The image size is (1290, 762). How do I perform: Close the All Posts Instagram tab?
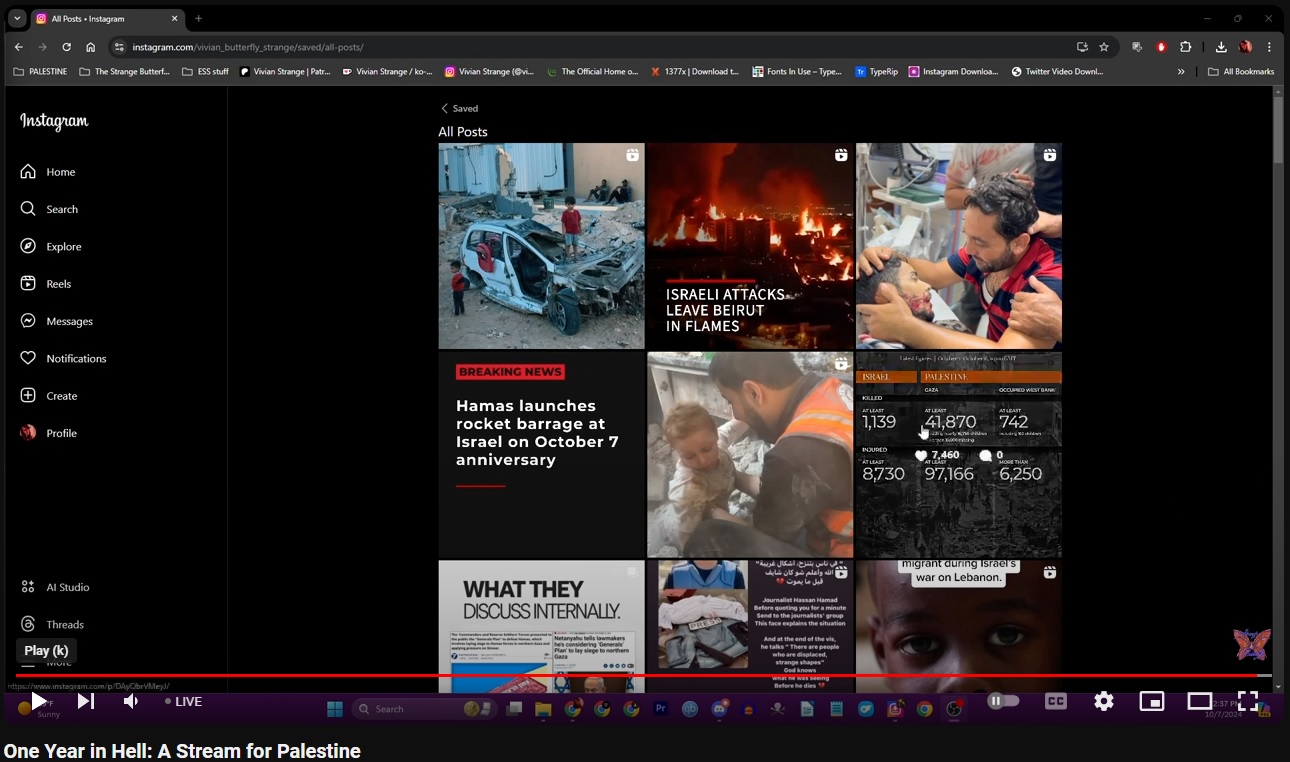[x=175, y=18]
